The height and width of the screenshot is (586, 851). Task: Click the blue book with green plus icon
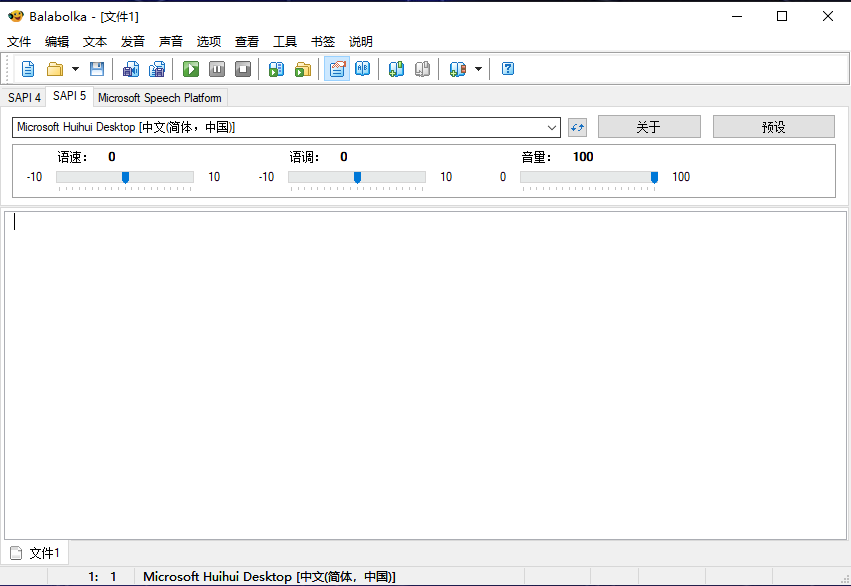tap(396, 69)
